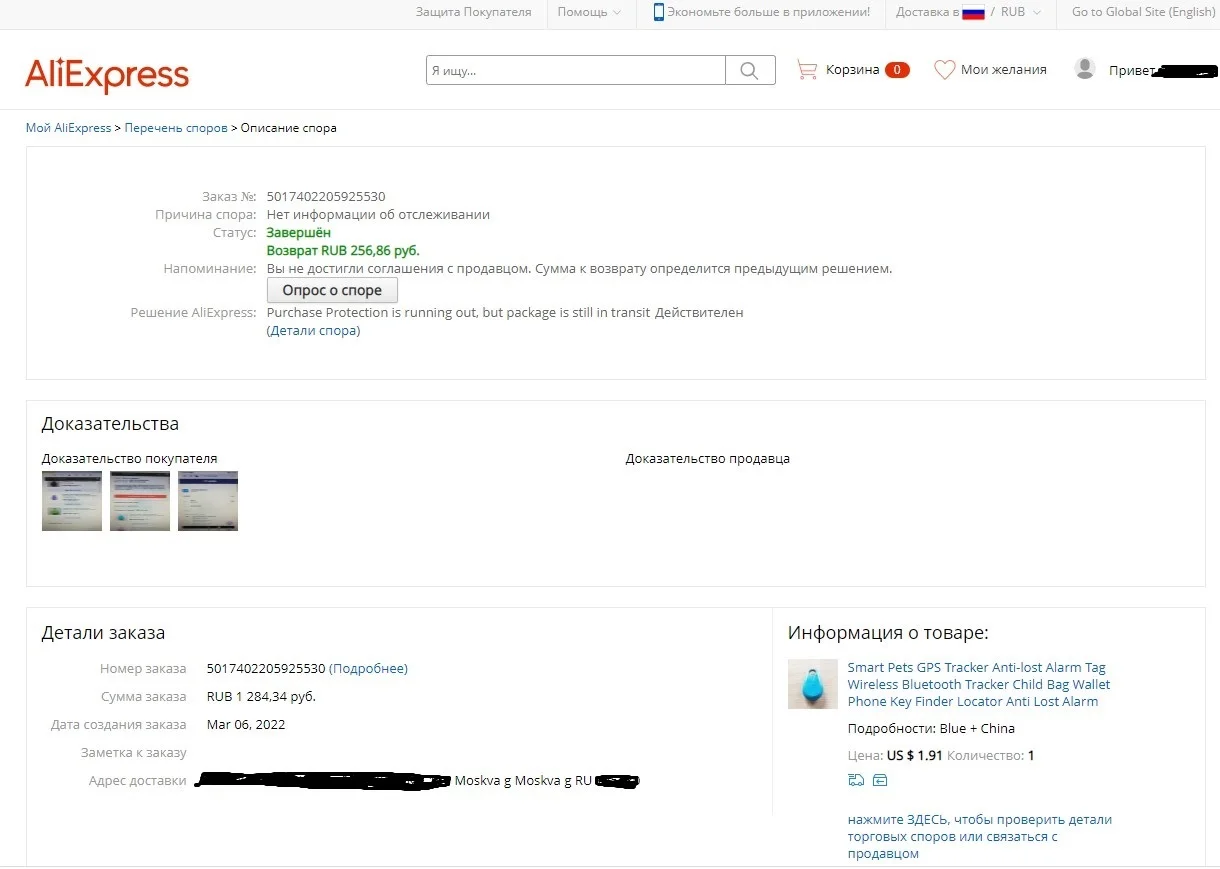Image resolution: width=1220 pixels, height=869 pixels.
Task: Focus the 'Я ищу...' search field
Action: 576,70
